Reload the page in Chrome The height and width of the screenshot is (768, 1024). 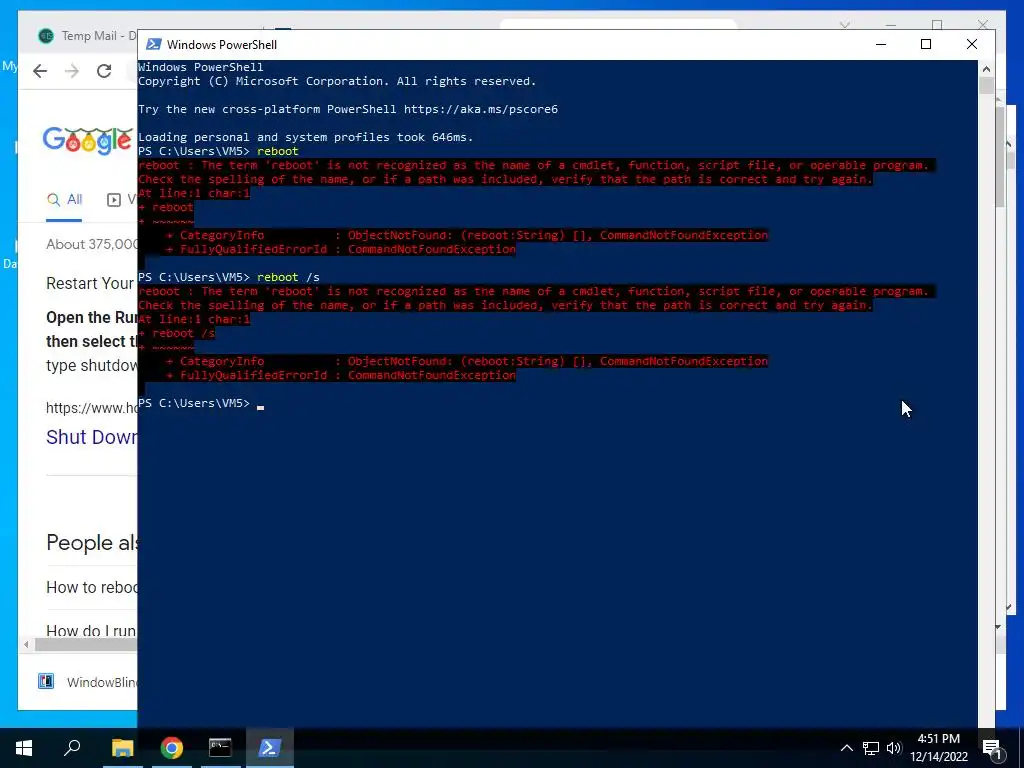coord(104,71)
